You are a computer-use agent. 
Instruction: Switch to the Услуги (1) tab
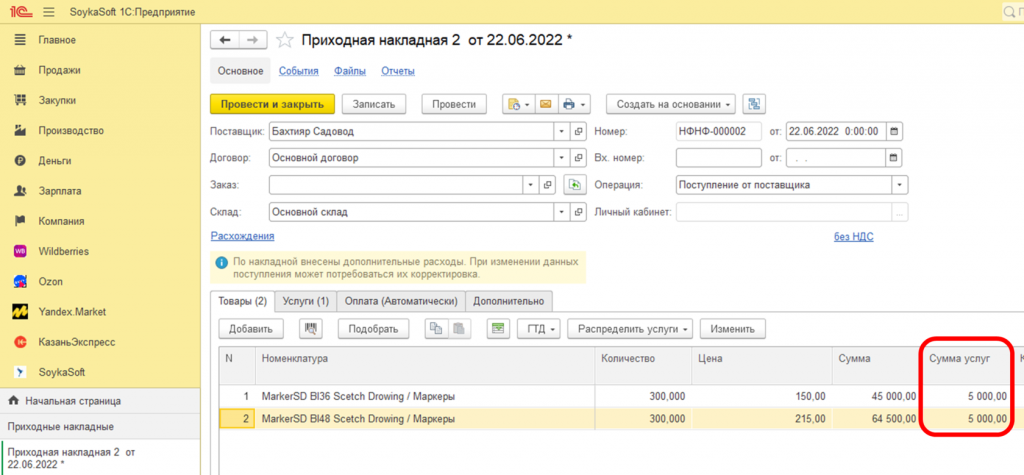(308, 300)
